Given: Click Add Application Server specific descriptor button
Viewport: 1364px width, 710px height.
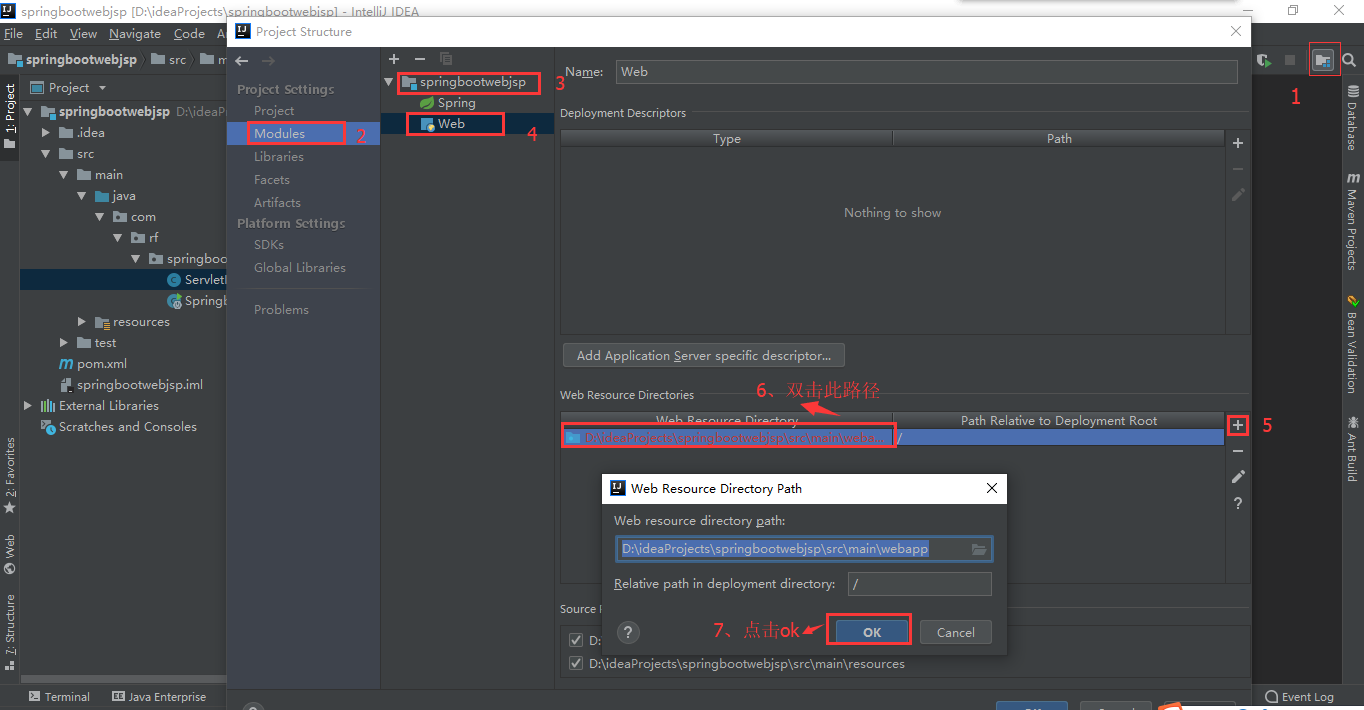Looking at the screenshot, I should click(704, 355).
